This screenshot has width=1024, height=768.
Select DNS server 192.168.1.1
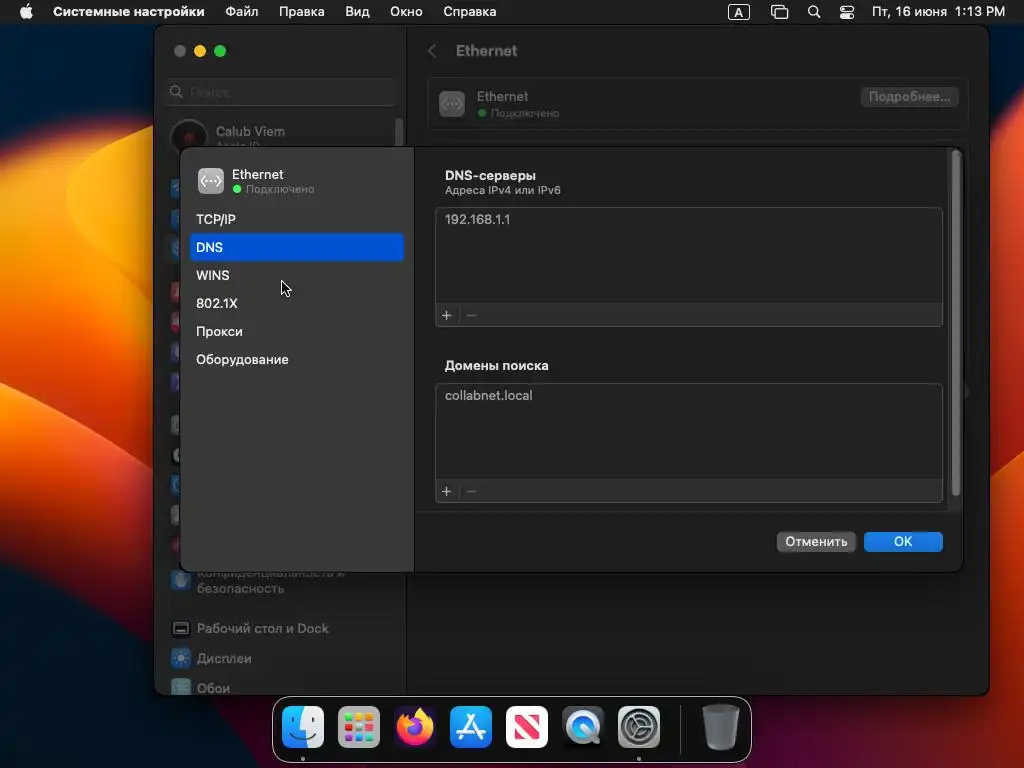tap(689, 219)
